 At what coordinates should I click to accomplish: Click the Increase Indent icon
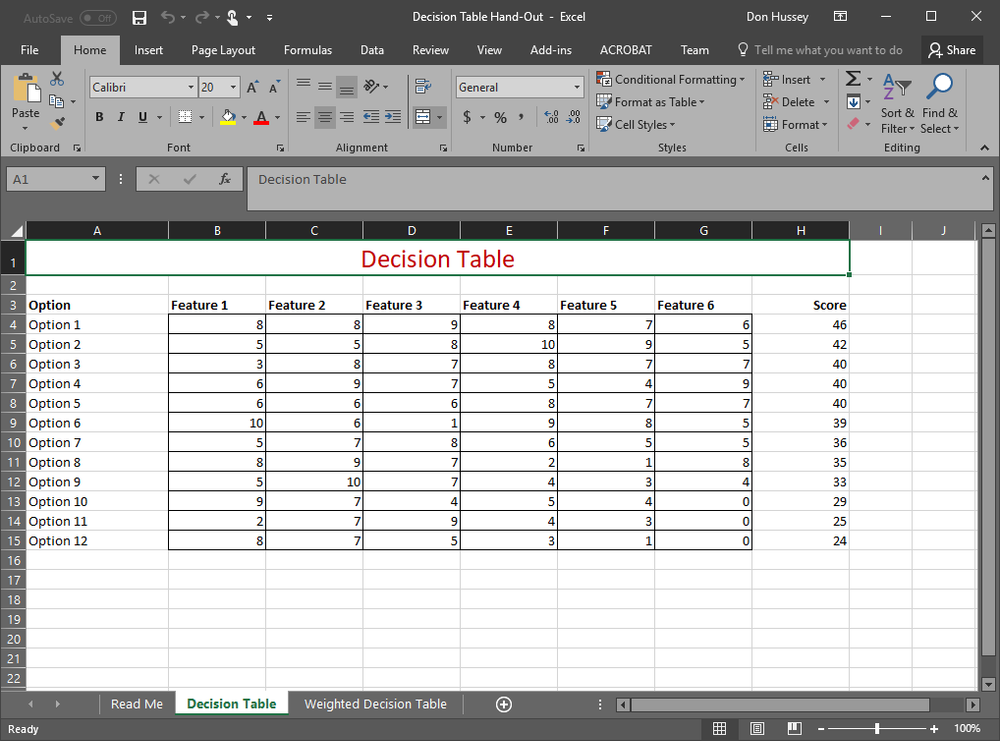coord(393,117)
